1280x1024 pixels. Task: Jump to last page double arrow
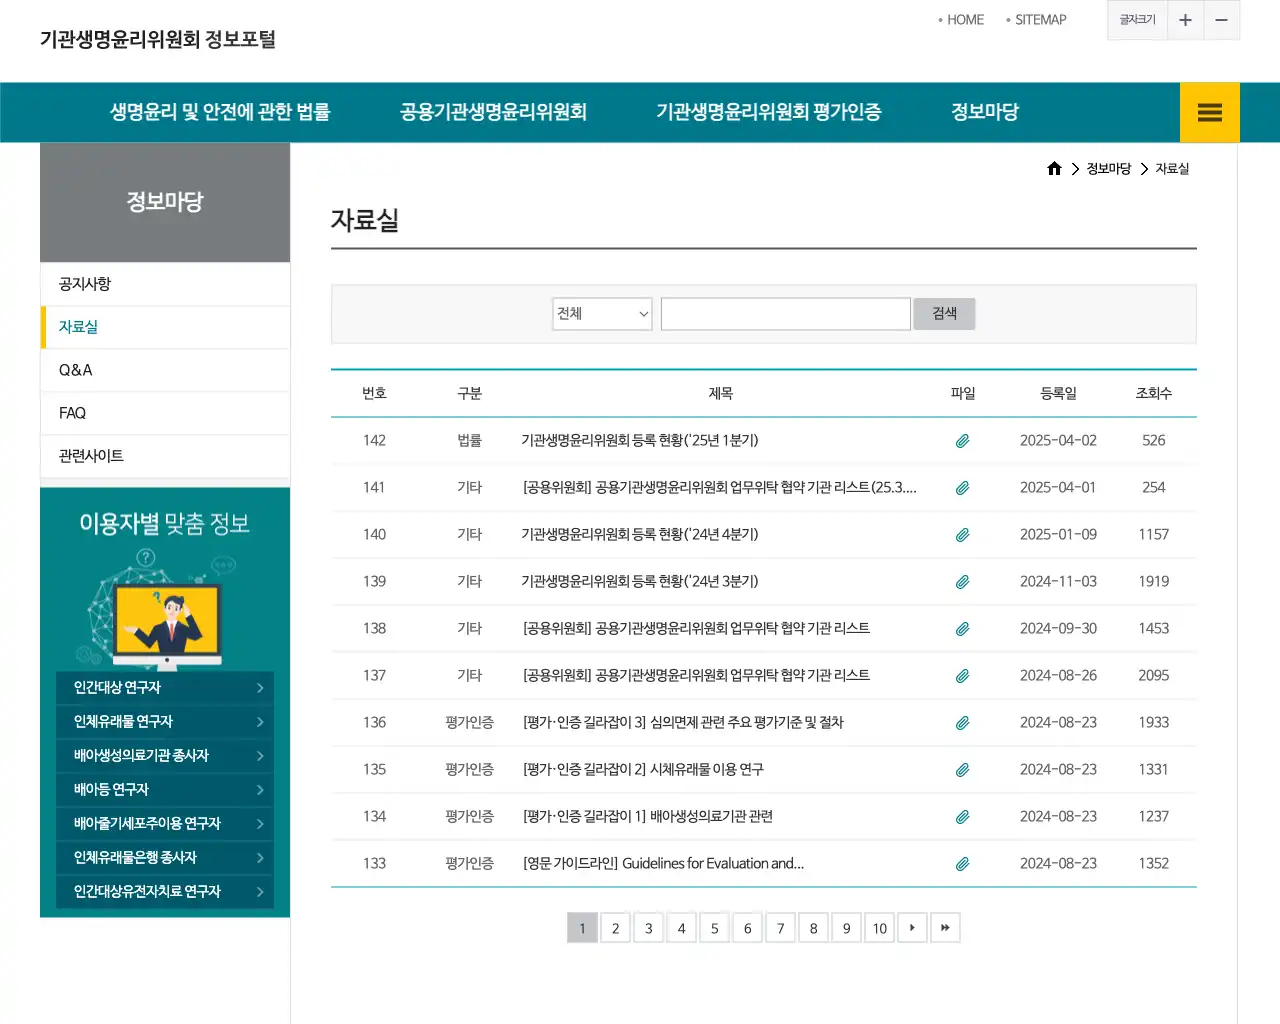click(x=945, y=928)
